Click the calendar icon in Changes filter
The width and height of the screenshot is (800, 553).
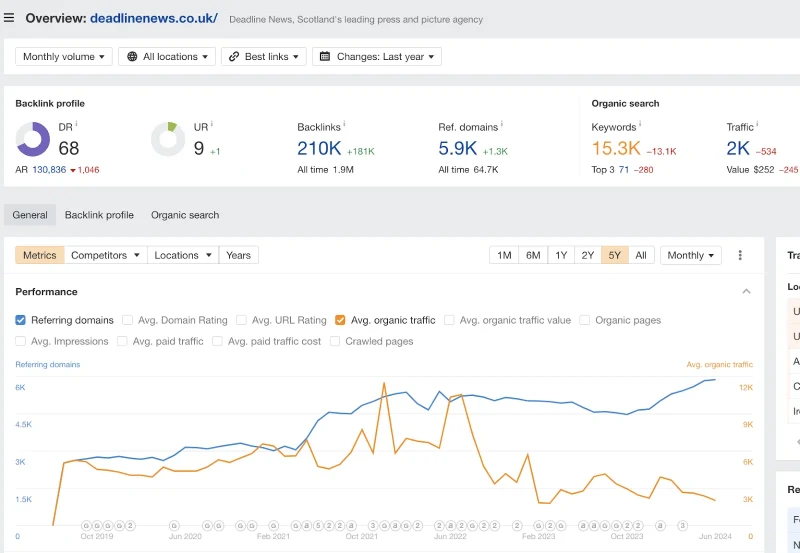tap(324, 57)
